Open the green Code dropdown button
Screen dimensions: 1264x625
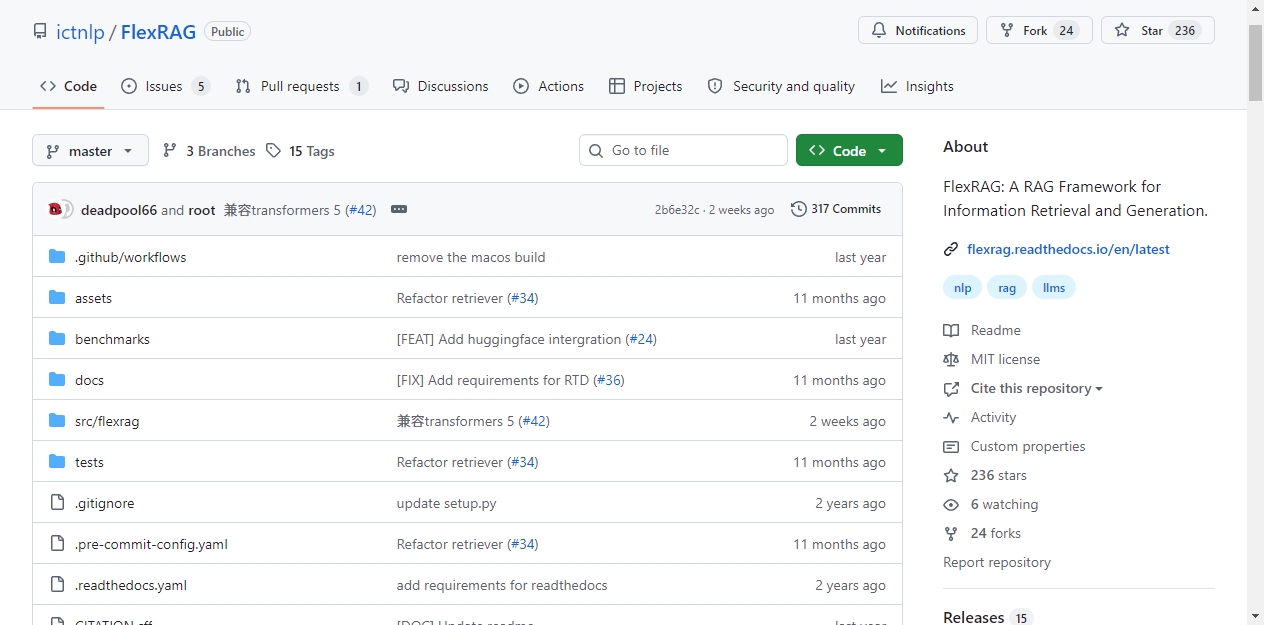click(x=849, y=150)
